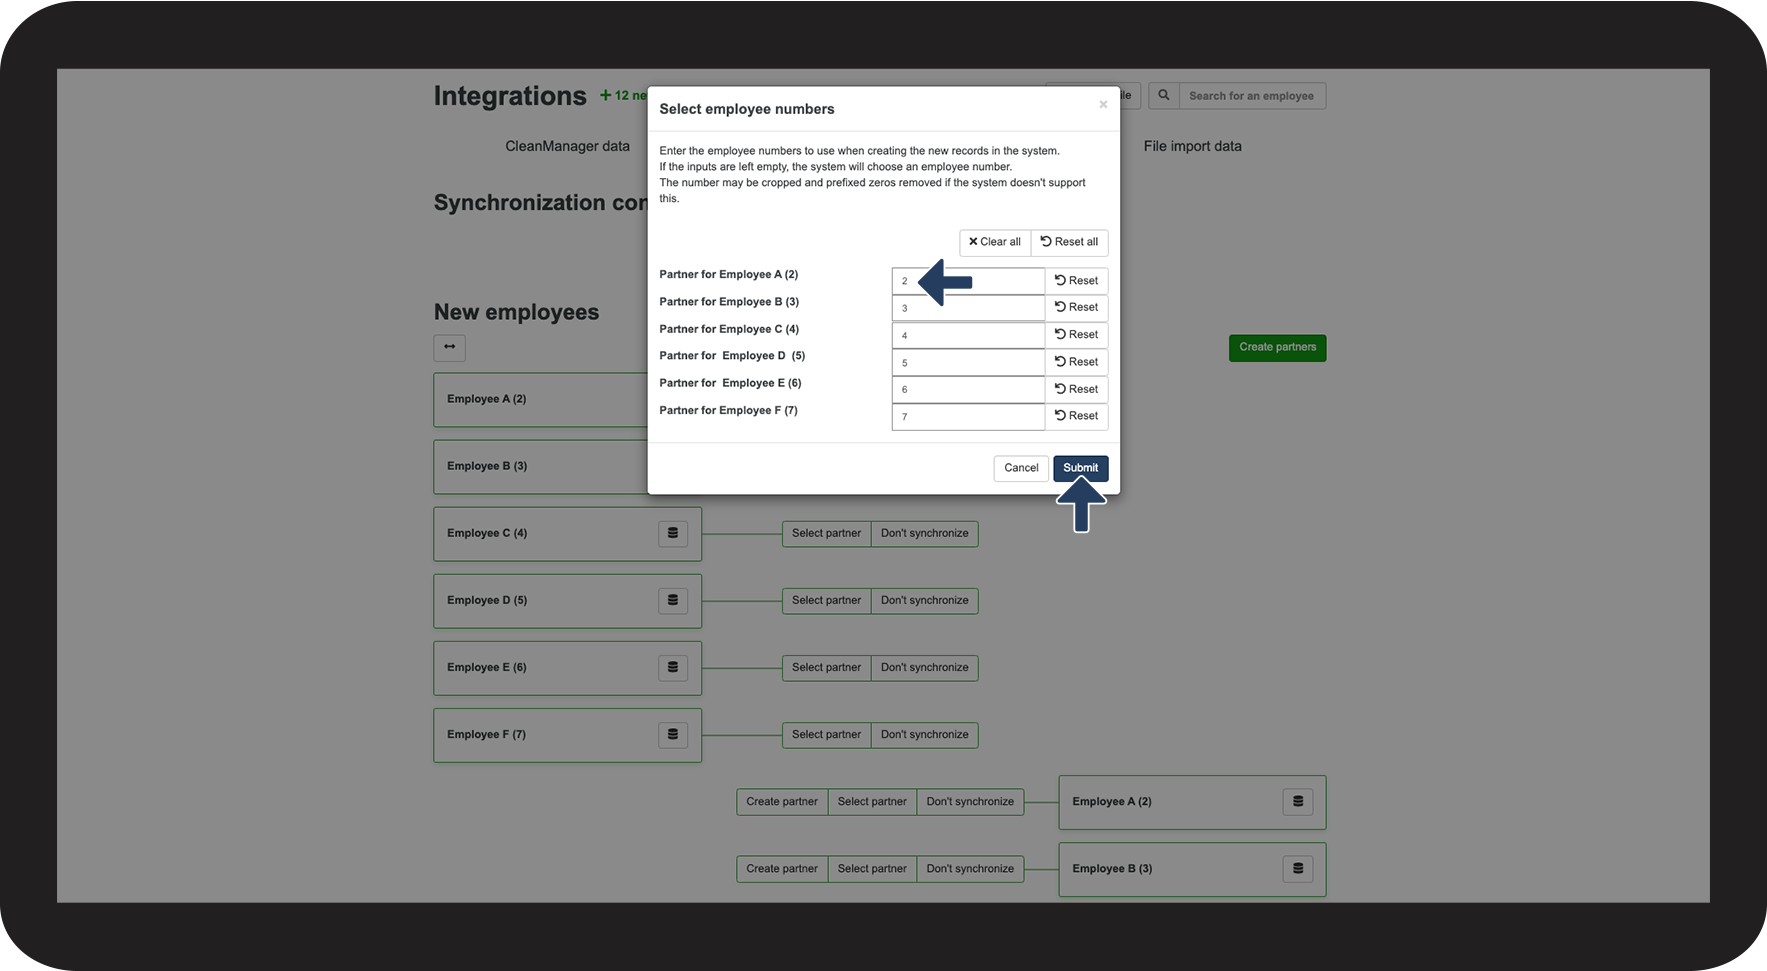1767x971 pixels.
Task: Close the Select employee numbers dialog
Action: point(1103,105)
